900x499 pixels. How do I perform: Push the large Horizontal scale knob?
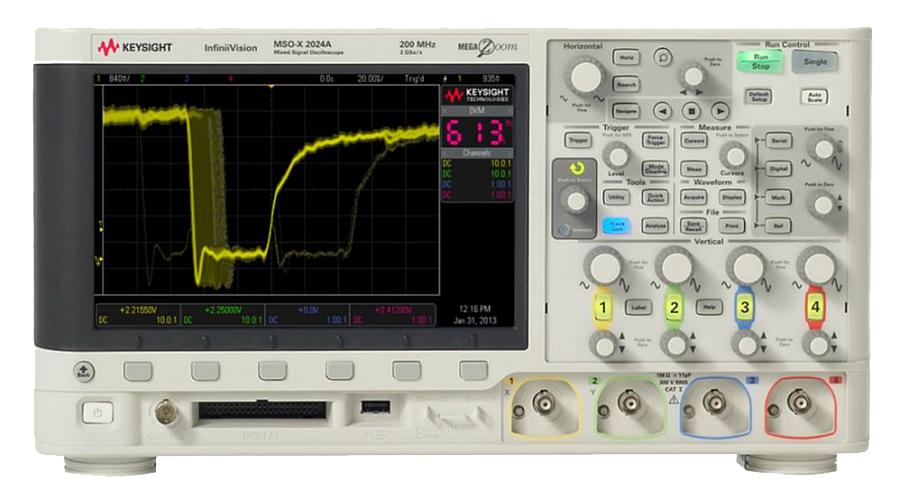[x=585, y=76]
